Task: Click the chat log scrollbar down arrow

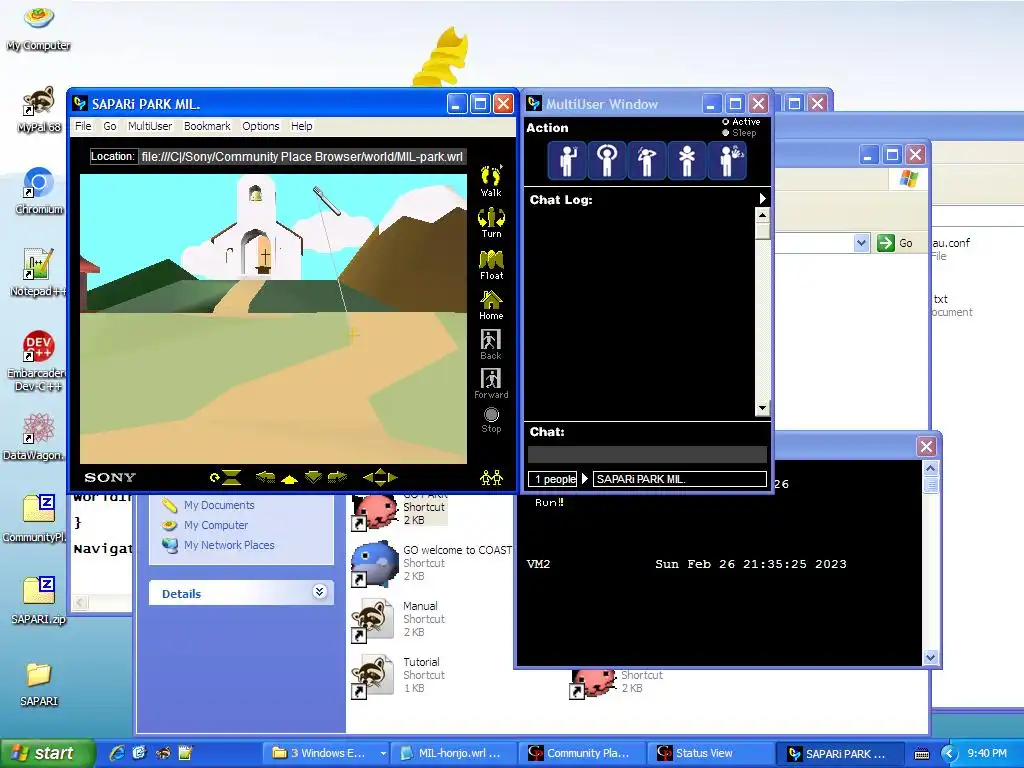Action: pyautogui.click(x=762, y=408)
